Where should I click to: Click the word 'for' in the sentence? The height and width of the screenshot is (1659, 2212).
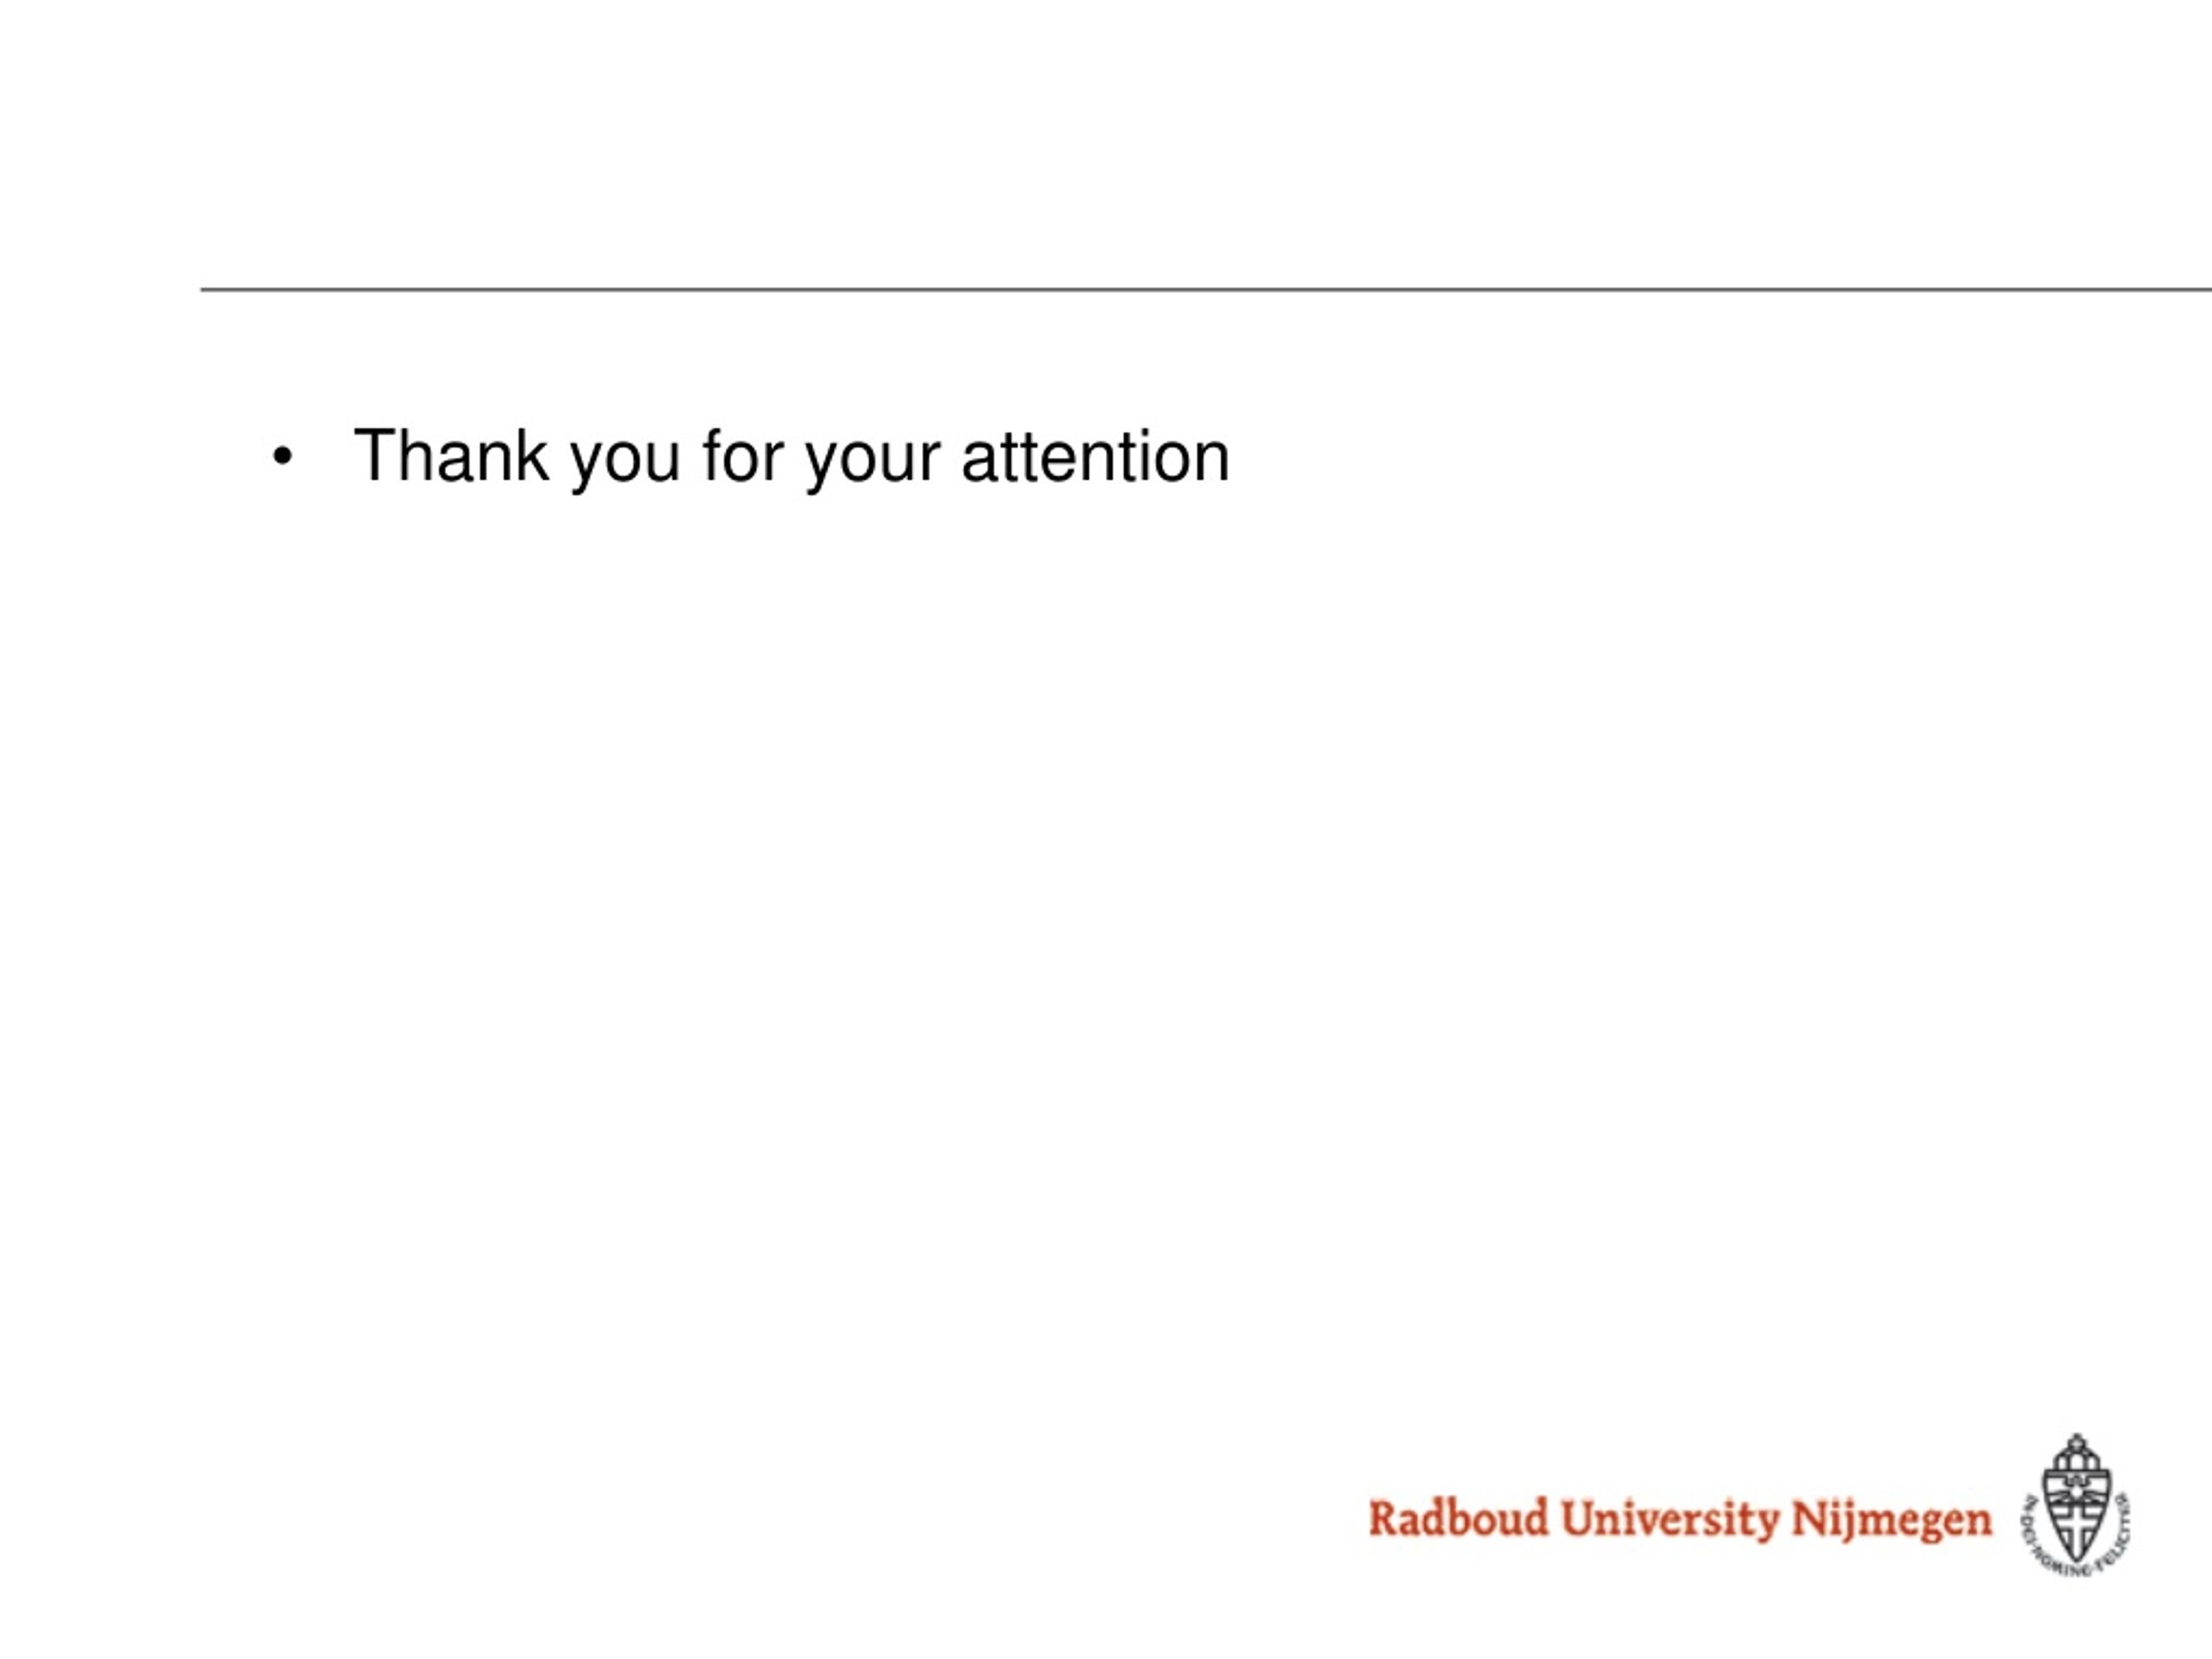coord(742,456)
